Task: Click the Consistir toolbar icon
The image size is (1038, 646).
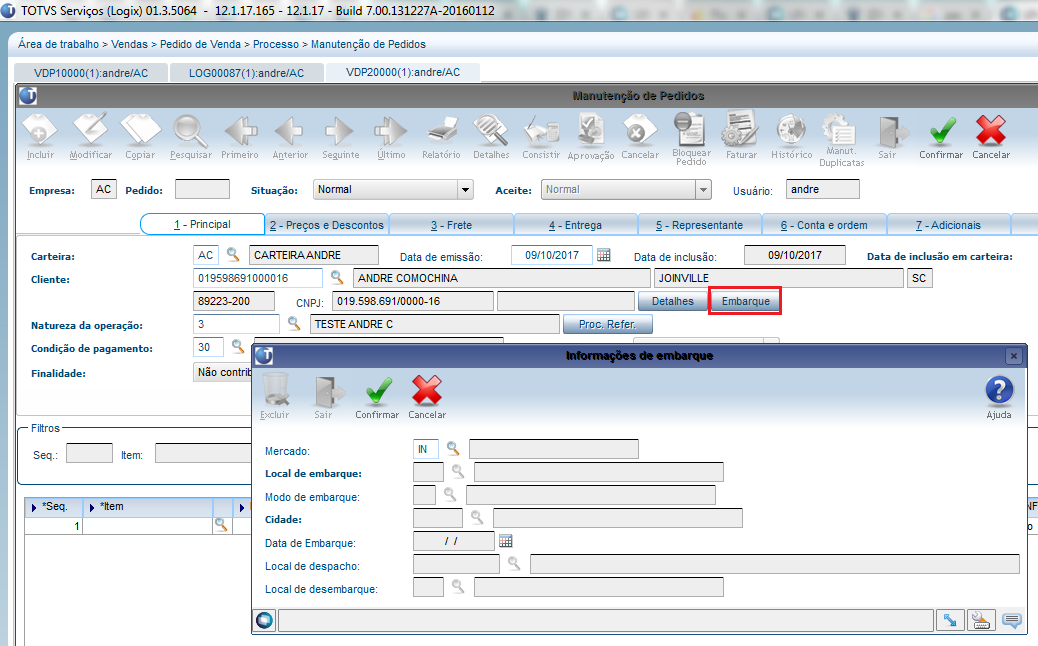Action: [x=541, y=136]
